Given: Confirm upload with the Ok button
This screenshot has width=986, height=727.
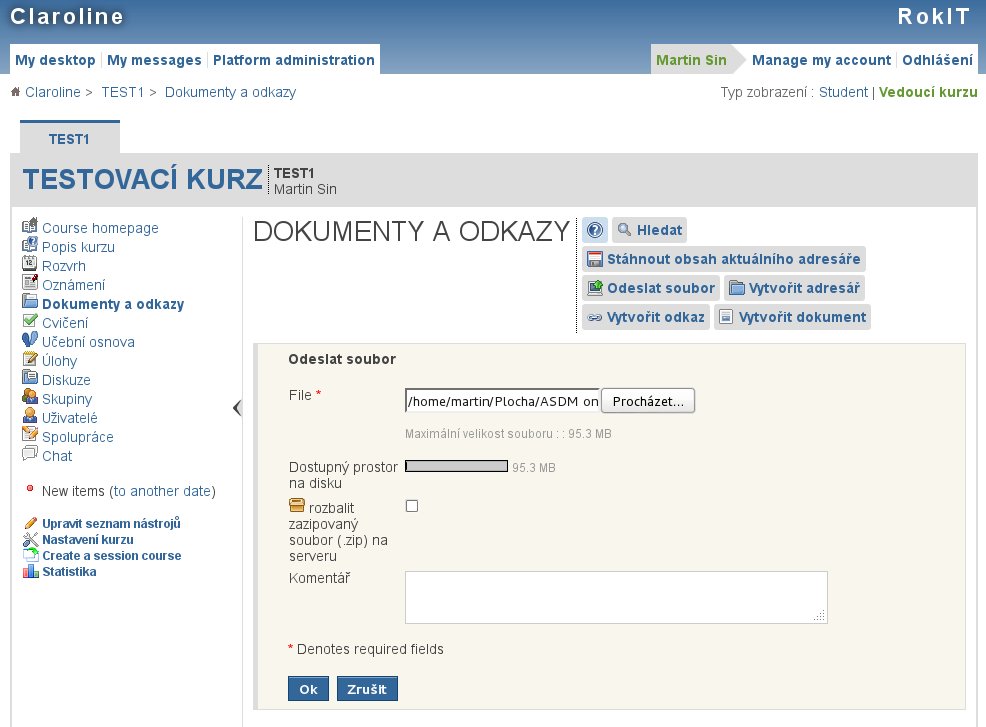Looking at the screenshot, I should [x=308, y=689].
